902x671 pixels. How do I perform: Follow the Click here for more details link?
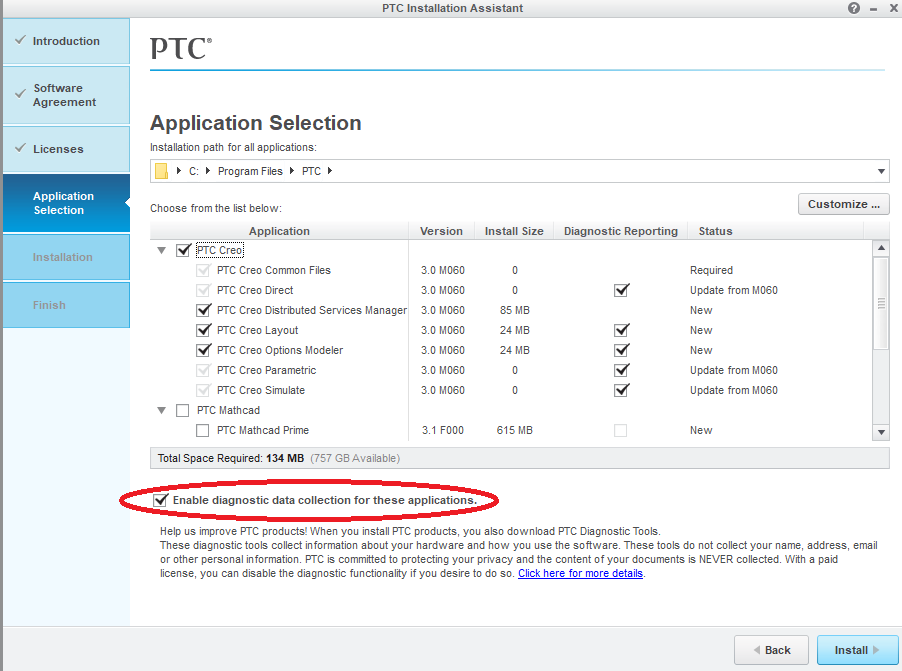[580, 572]
